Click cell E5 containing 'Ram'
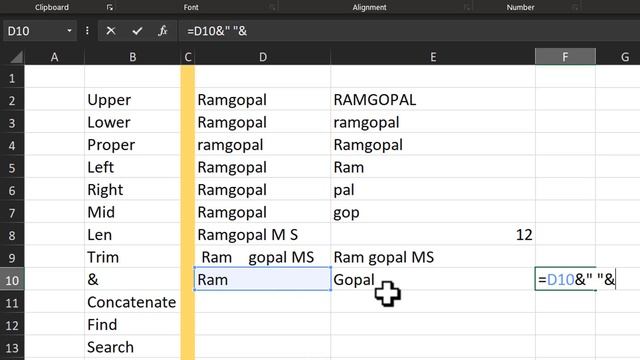The height and width of the screenshot is (360, 640). (x=433, y=167)
